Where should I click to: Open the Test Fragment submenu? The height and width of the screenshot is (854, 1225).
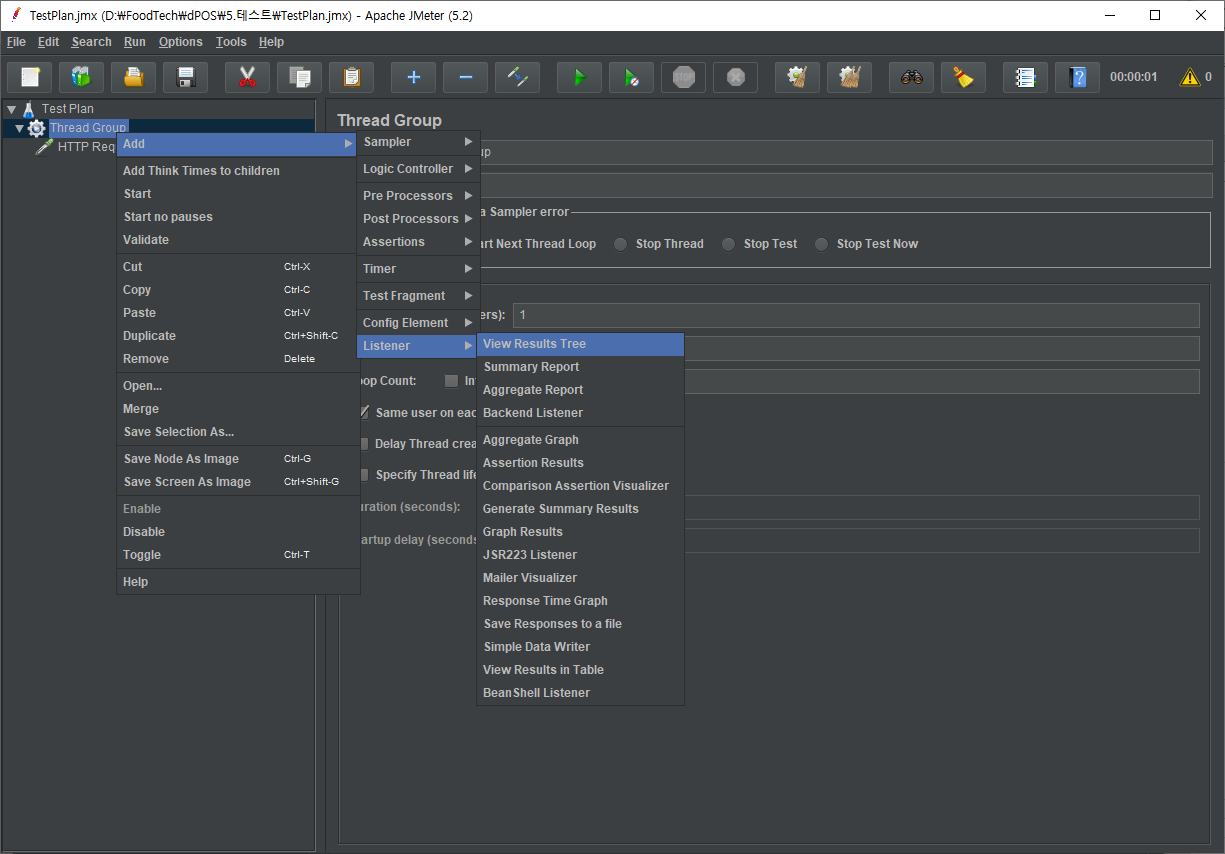click(419, 296)
